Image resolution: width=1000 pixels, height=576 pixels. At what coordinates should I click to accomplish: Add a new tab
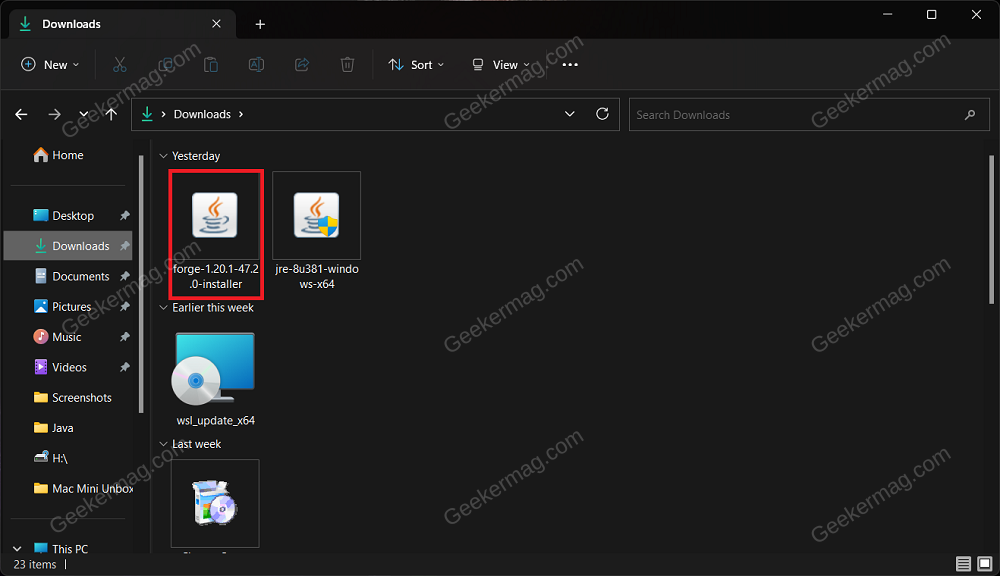coord(260,24)
